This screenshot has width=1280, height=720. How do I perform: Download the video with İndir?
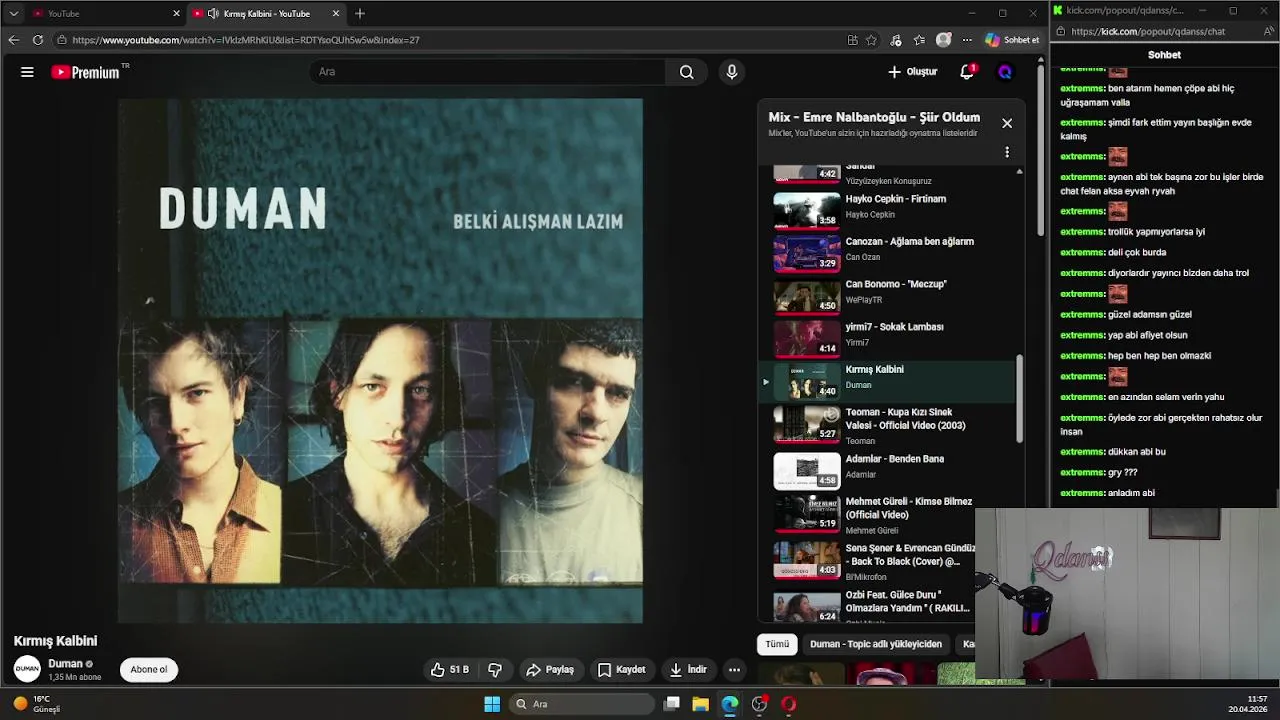[x=688, y=670]
